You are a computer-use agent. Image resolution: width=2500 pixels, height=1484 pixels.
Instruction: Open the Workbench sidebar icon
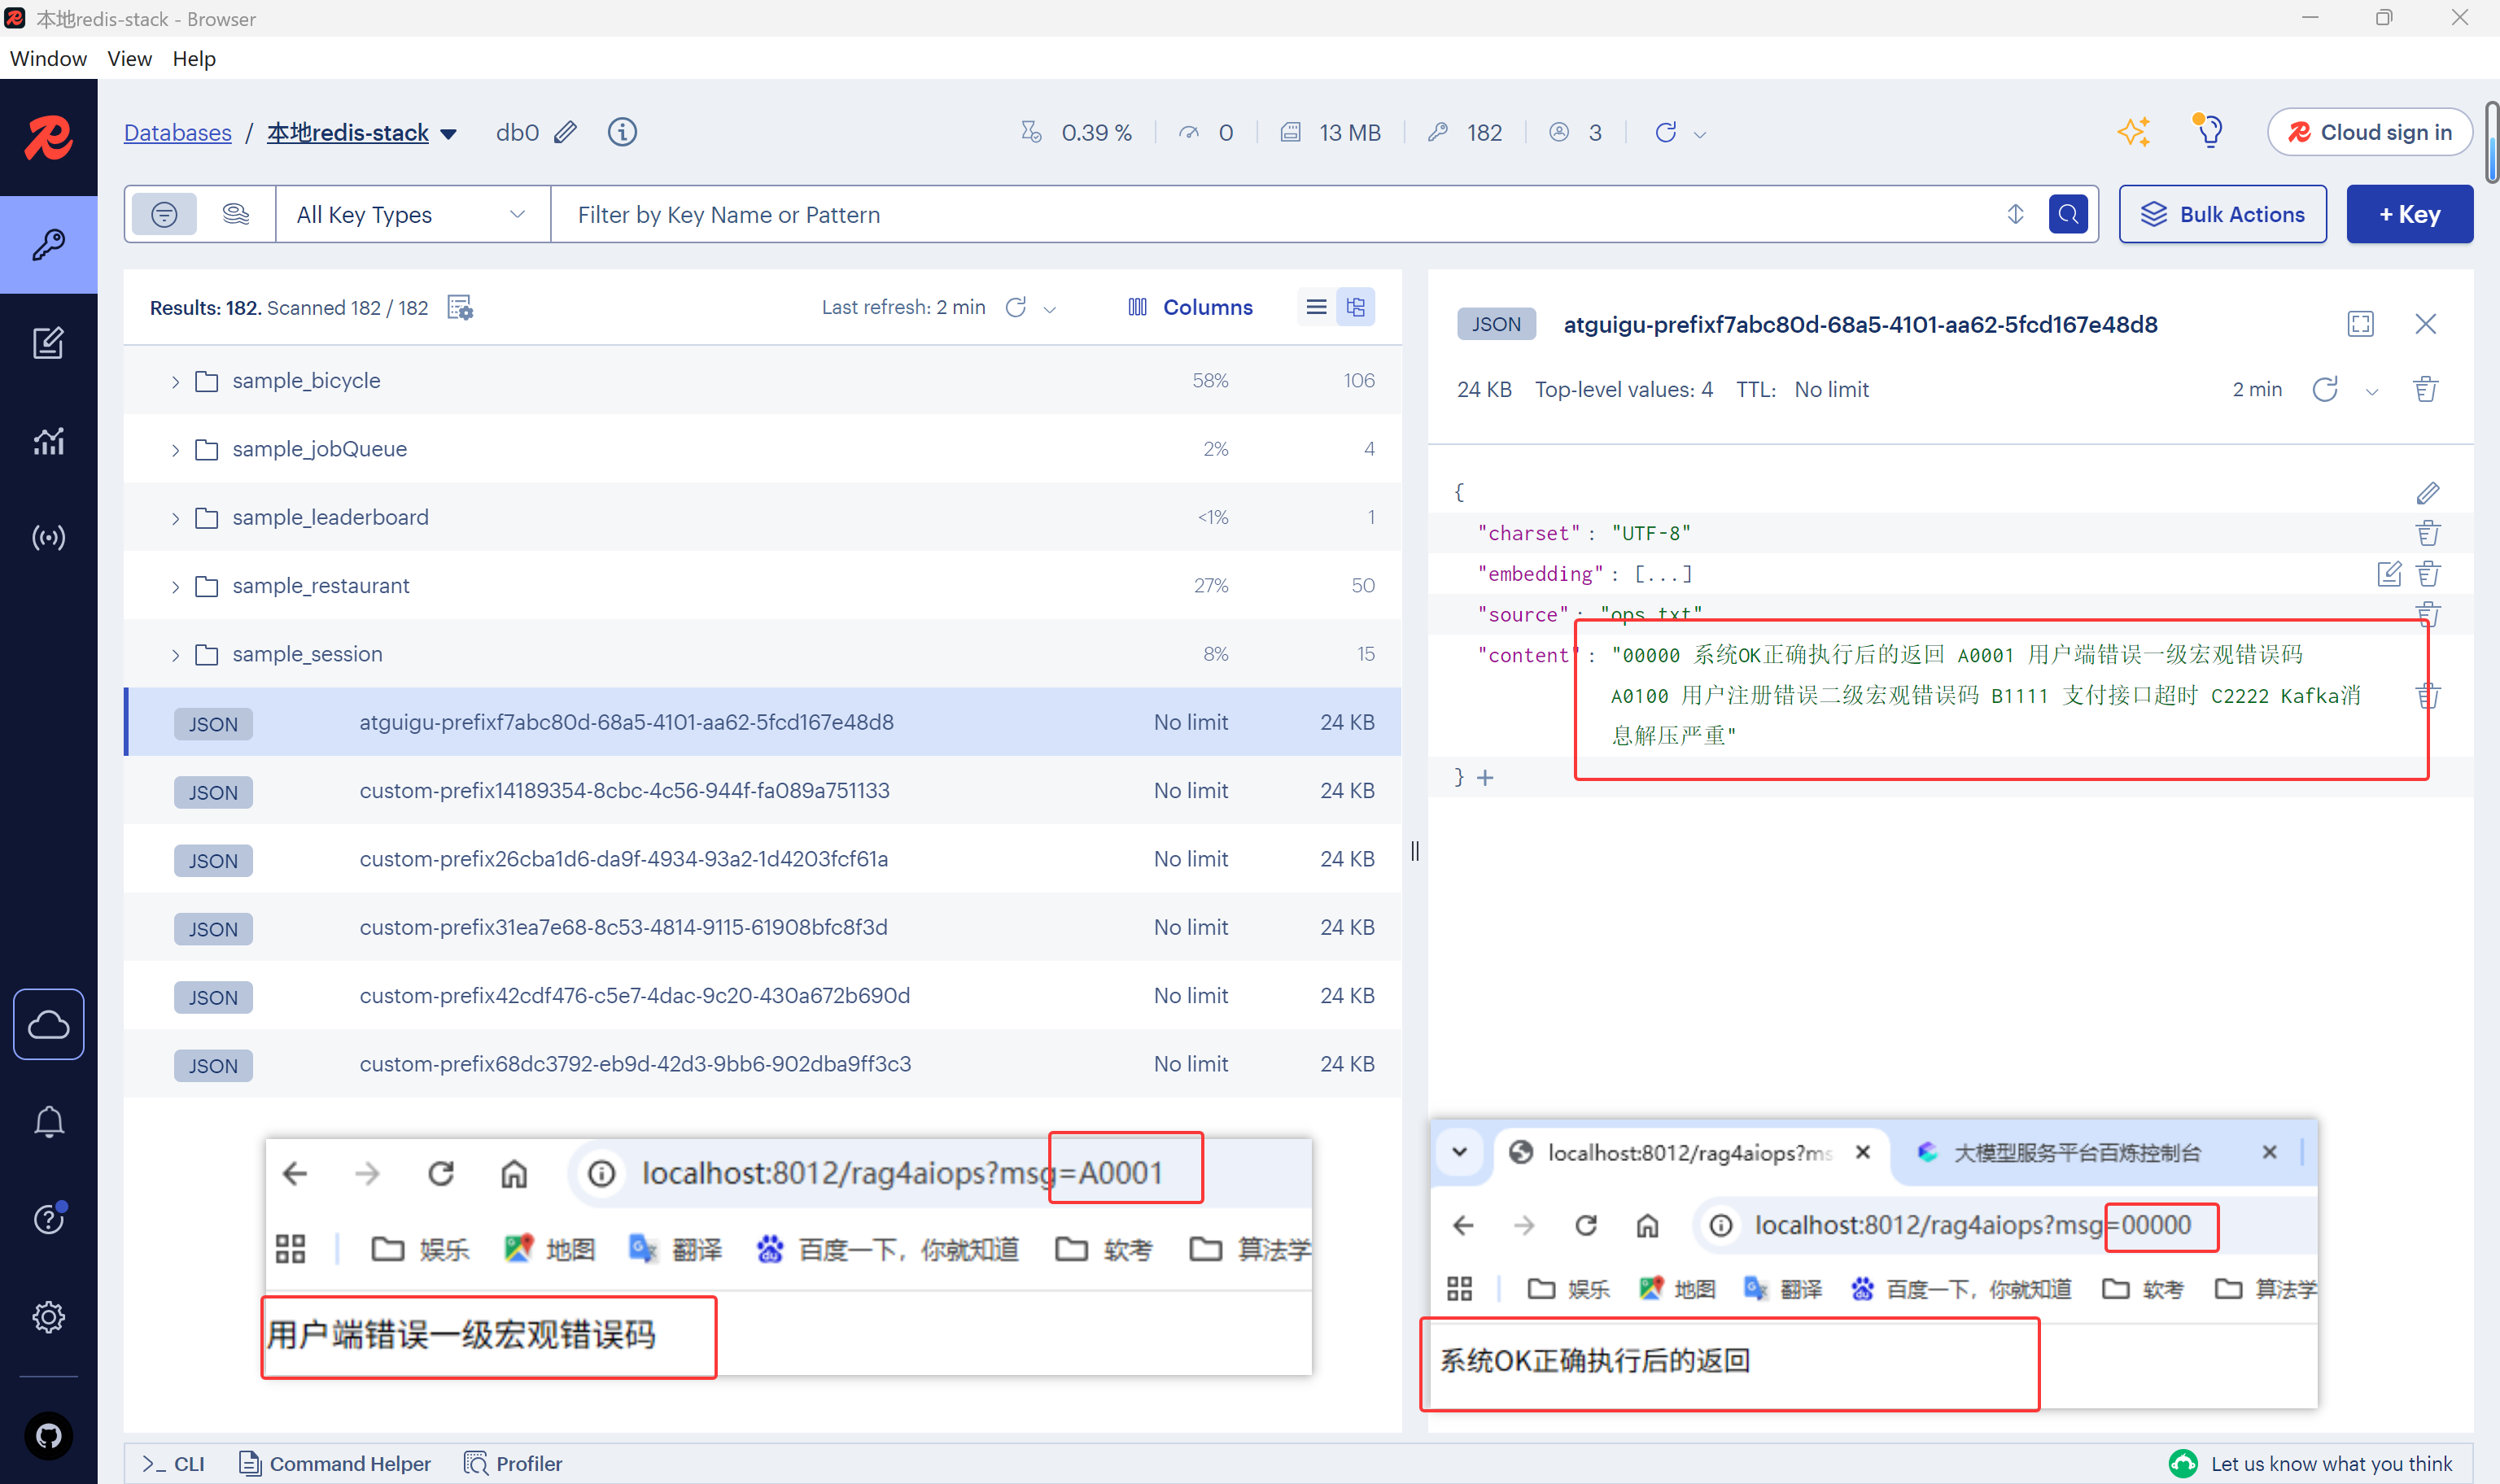pyautogui.click(x=48, y=343)
